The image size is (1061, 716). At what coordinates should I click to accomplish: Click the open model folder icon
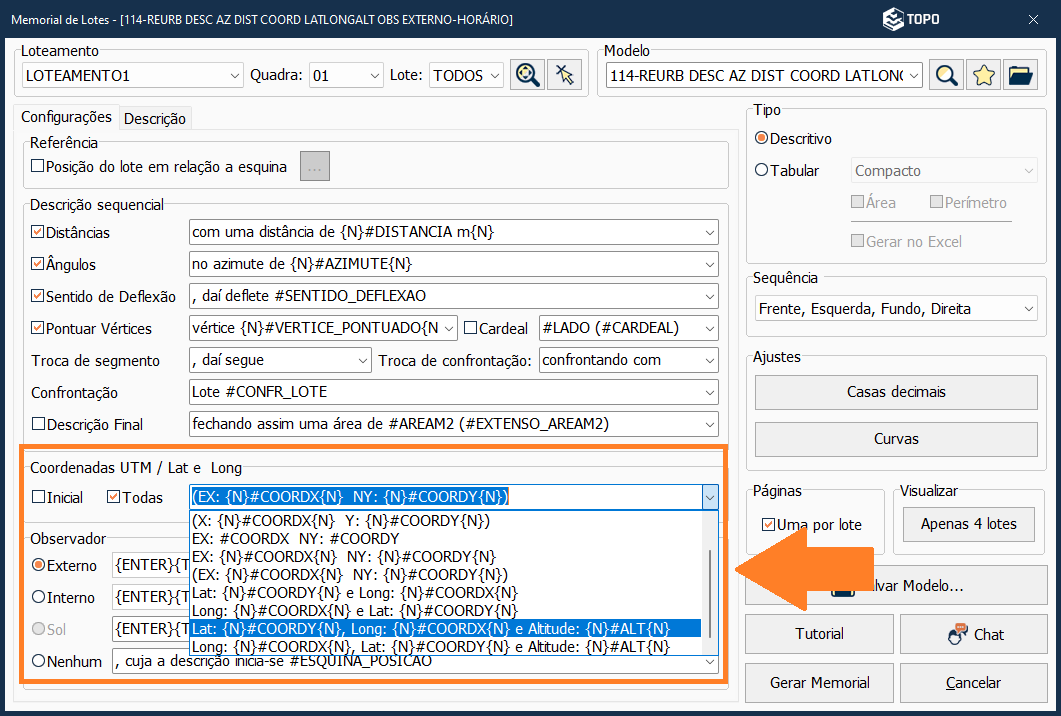point(1019,75)
